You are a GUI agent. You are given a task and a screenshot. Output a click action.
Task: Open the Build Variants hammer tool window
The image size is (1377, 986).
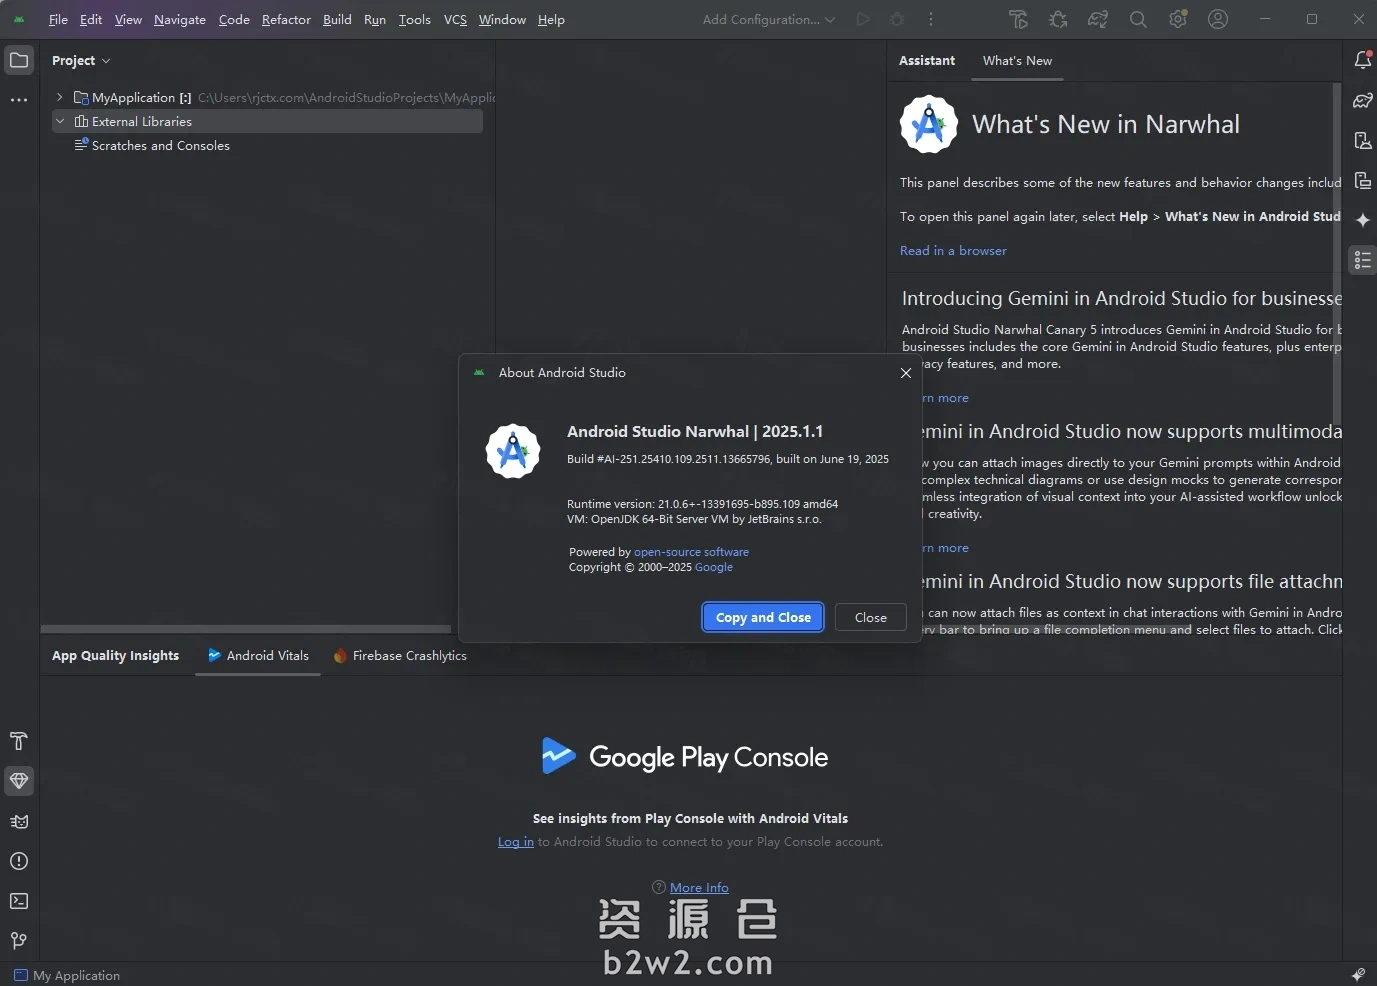tap(19, 741)
